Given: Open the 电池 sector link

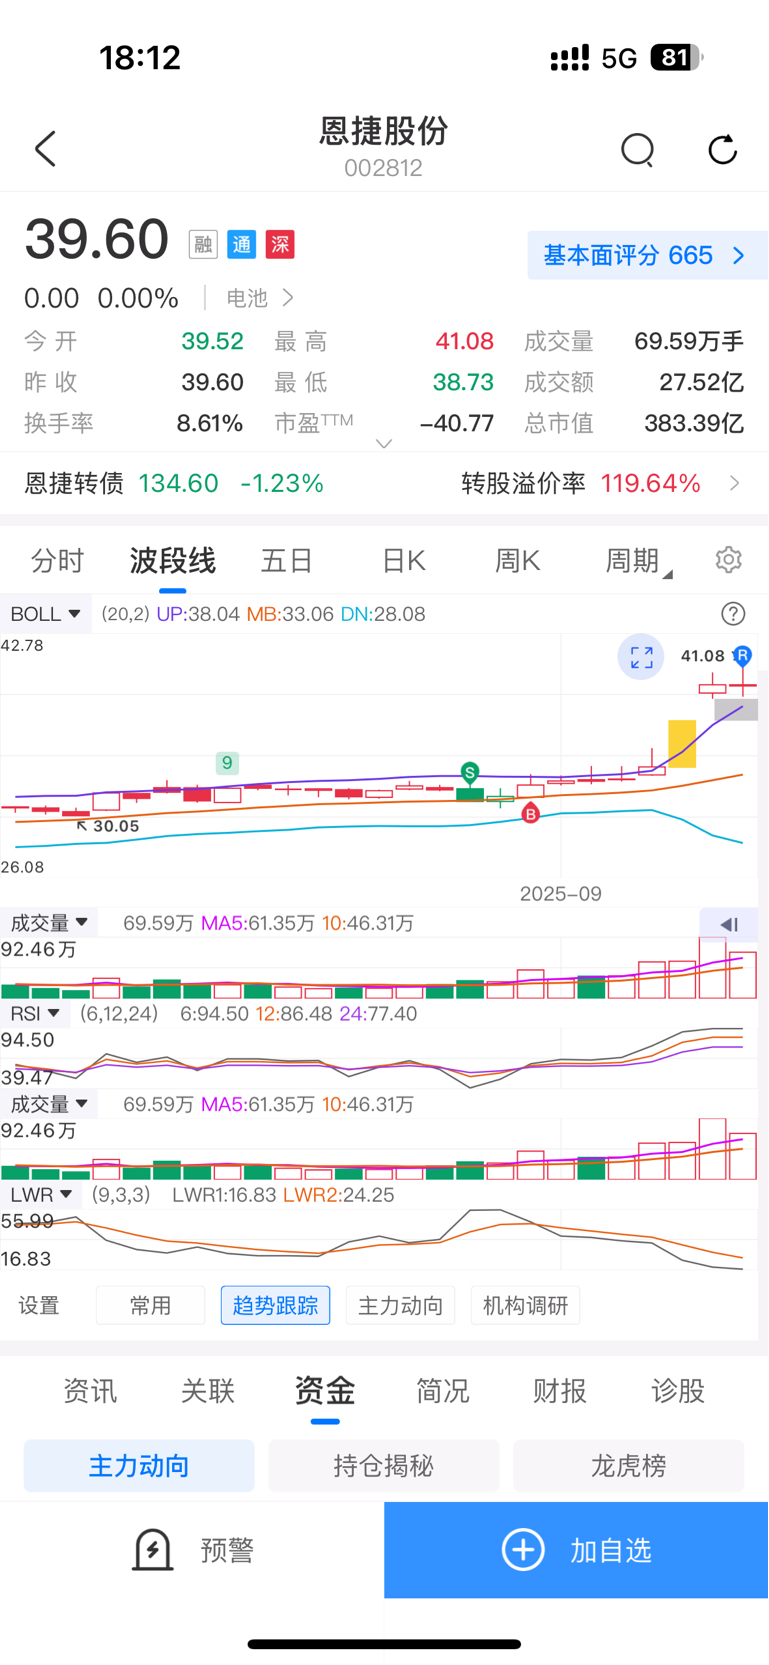Looking at the screenshot, I should [259, 298].
